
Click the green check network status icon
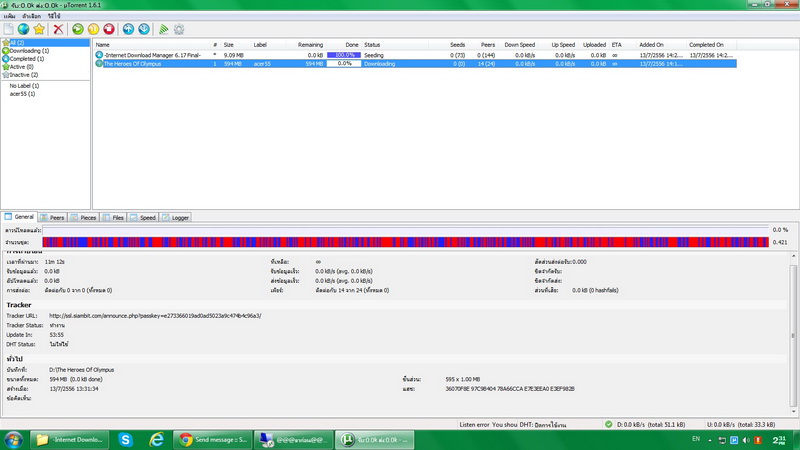point(609,424)
